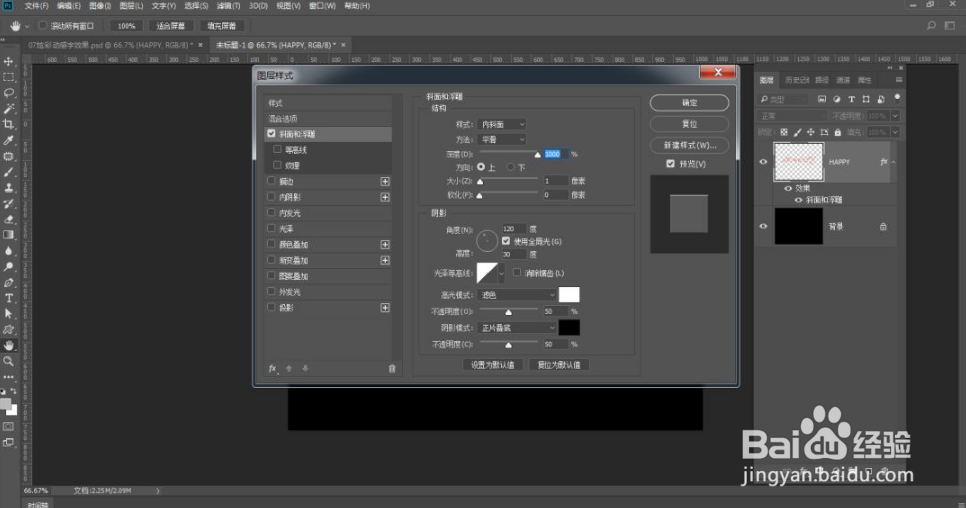Select the Zoom magnifier tool

tap(9, 361)
